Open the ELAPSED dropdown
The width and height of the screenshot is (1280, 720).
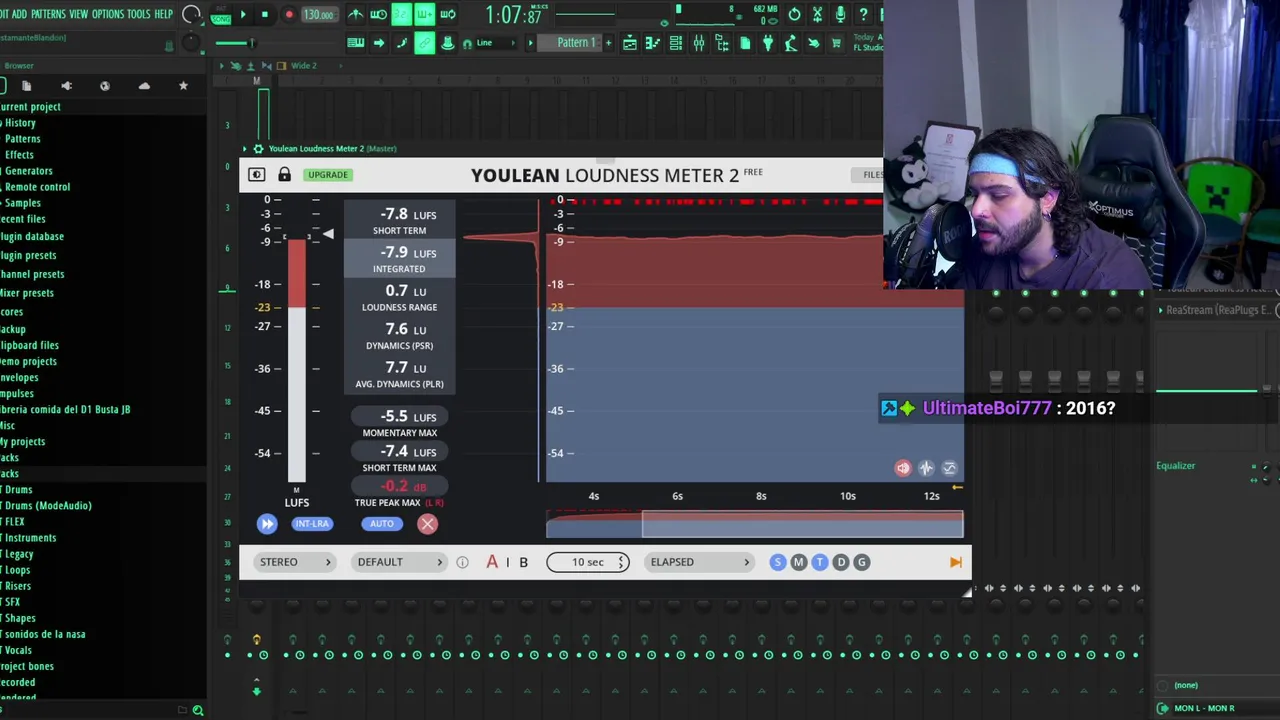pos(699,562)
